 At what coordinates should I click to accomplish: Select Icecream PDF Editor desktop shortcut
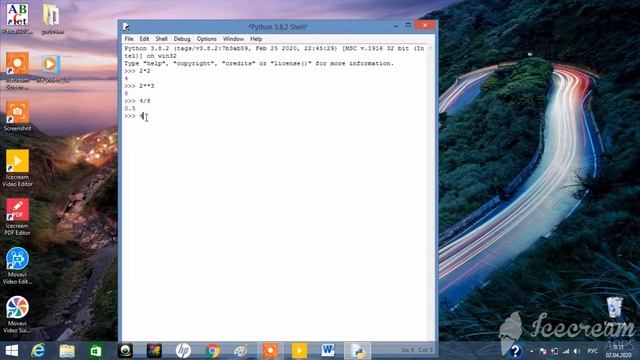17,217
